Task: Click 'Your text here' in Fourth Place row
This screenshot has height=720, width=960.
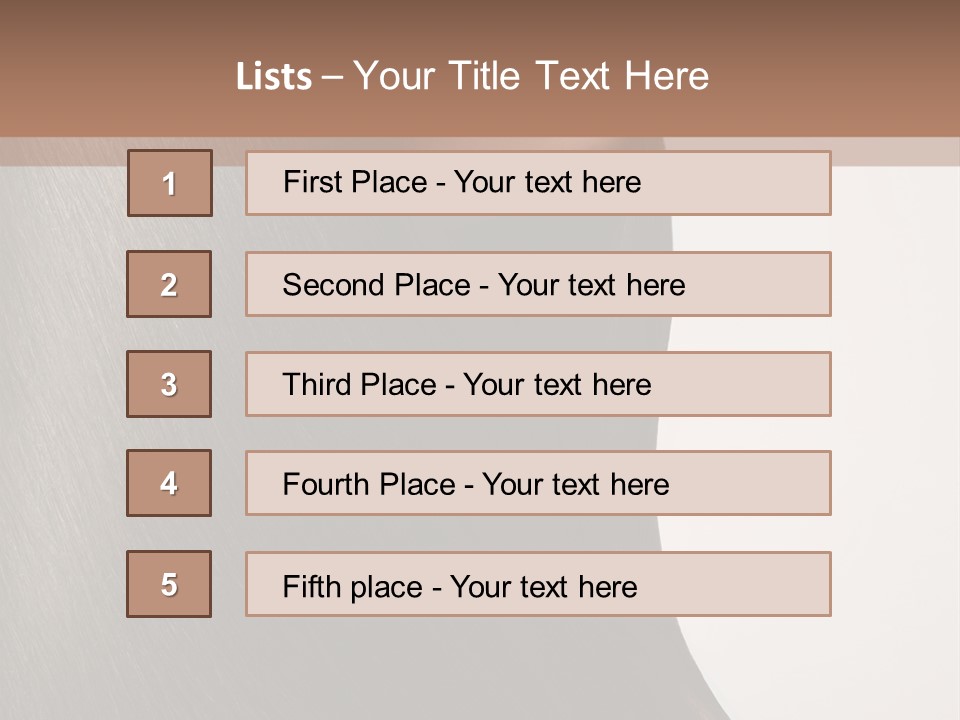Action: point(575,485)
